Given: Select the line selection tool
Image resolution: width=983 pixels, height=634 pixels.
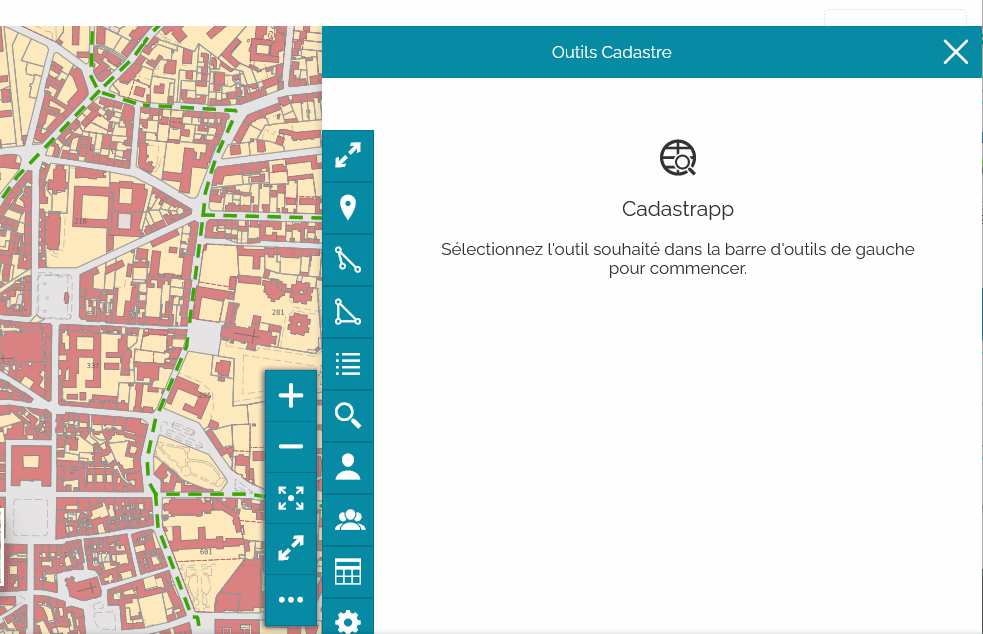Looking at the screenshot, I should pos(348,260).
